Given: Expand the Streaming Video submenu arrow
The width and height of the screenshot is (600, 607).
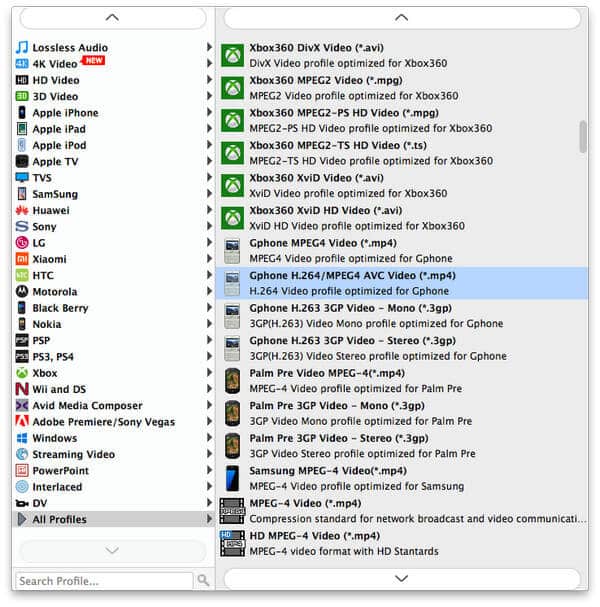Looking at the screenshot, I should (x=209, y=454).
